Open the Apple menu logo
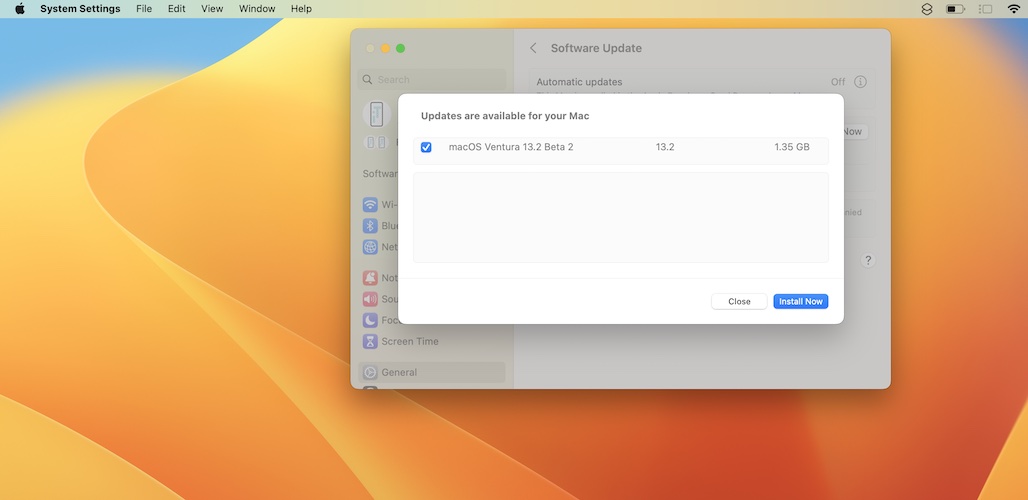Screen dimensions: 1028x500 20,9
